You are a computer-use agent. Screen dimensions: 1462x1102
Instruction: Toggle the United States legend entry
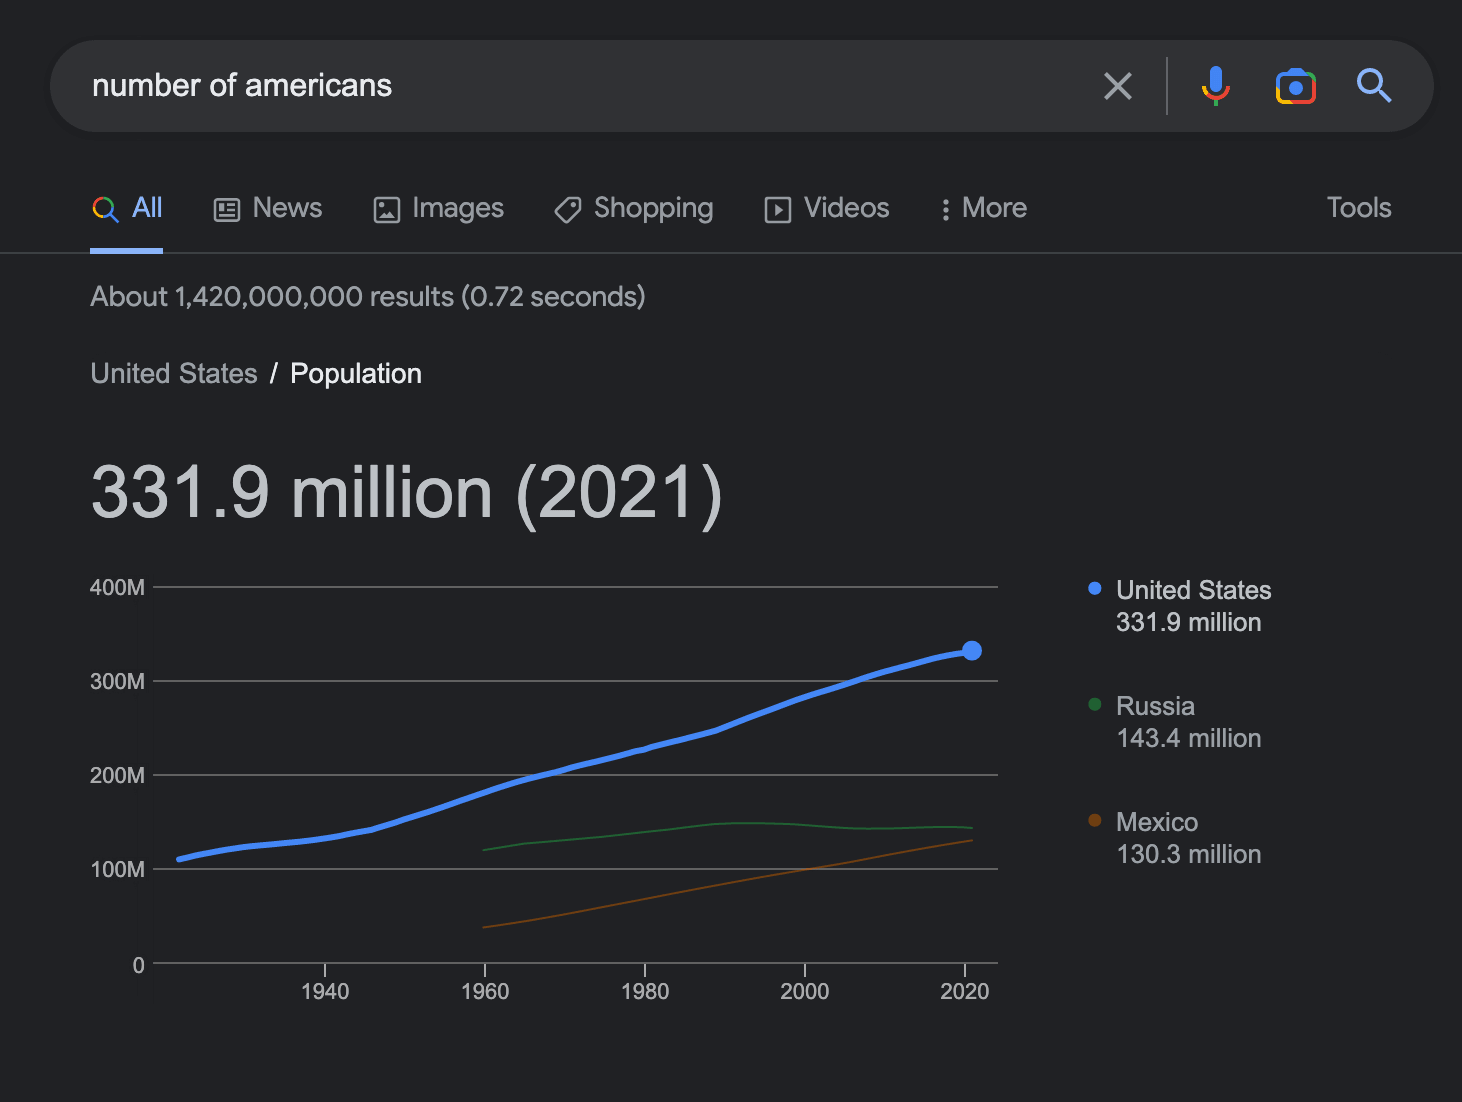click(1193, 590)
